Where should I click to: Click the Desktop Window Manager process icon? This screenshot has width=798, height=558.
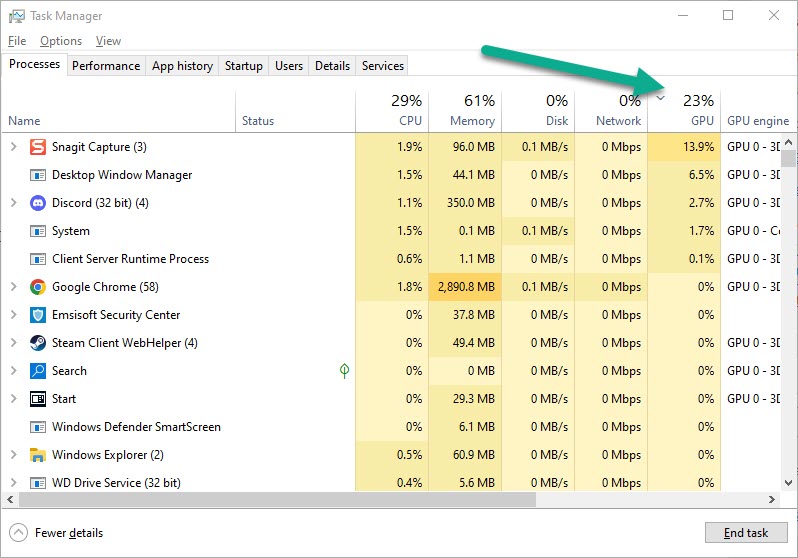38,175
